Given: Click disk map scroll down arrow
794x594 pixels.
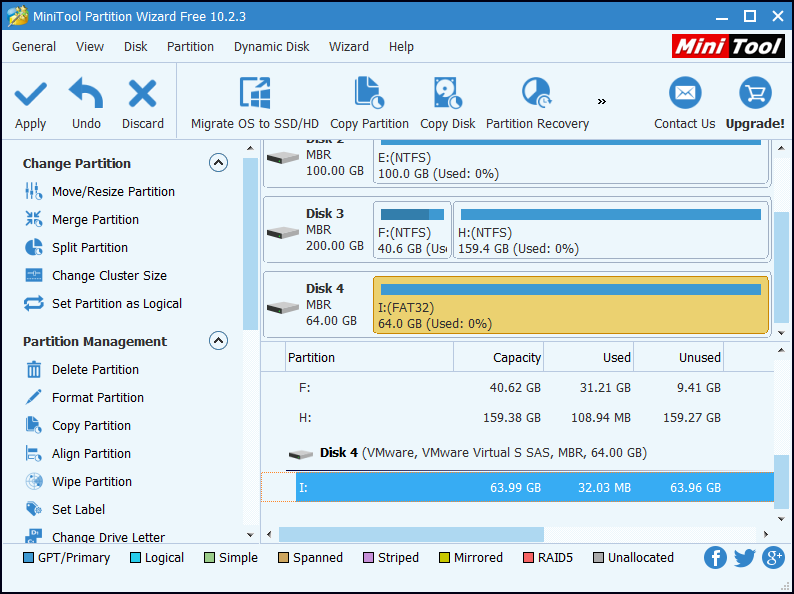Looking at the screenshot, I should (x=781, y=333).
